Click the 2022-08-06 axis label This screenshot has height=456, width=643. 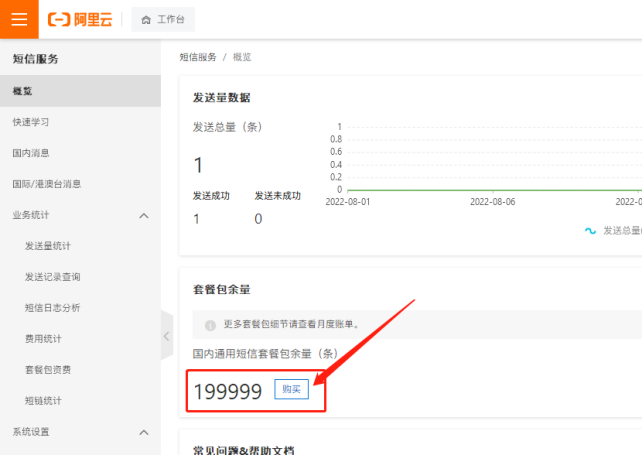coord(493,202)
